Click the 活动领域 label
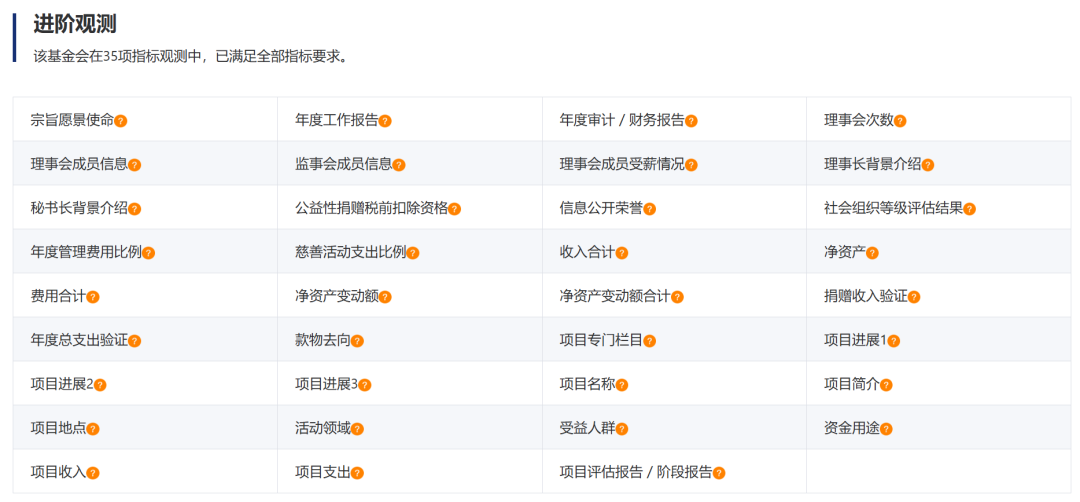This screenshot has height=502, width=1080. coord(322,429)
